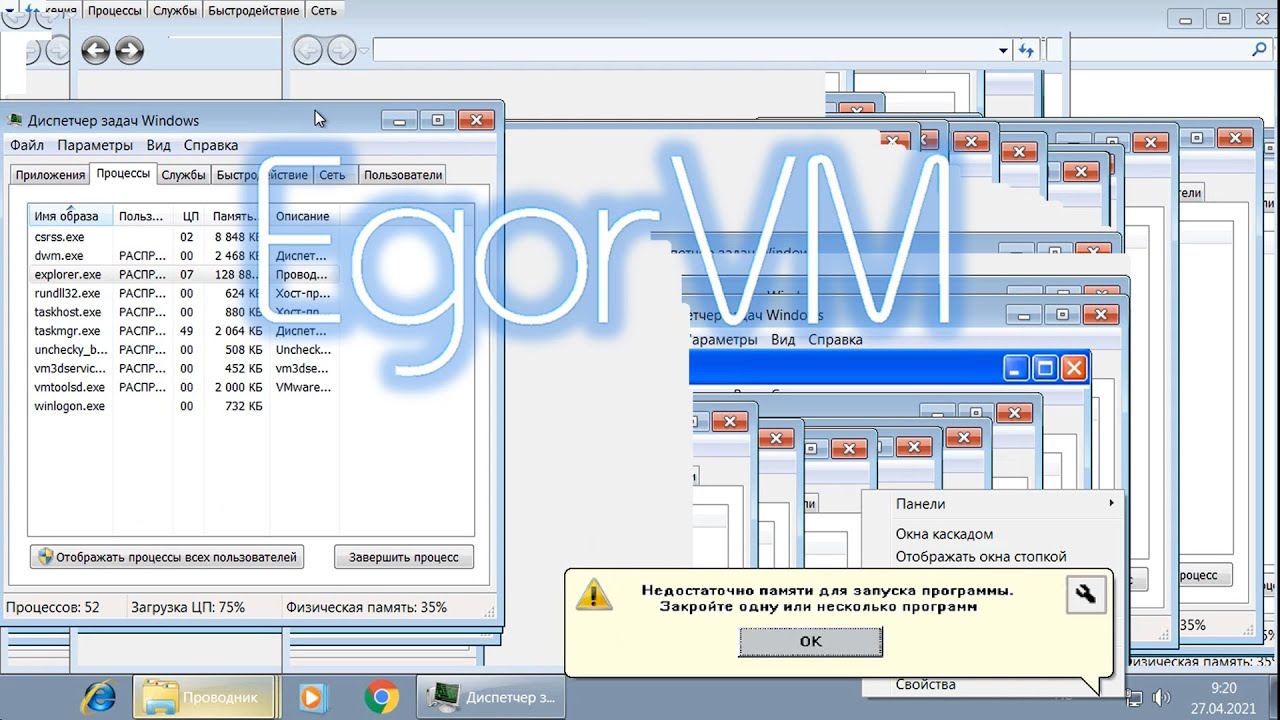Open the Параметры menu in the front Task Manager
Viewport: 1280px width, 720px height.
click(95, 145)
